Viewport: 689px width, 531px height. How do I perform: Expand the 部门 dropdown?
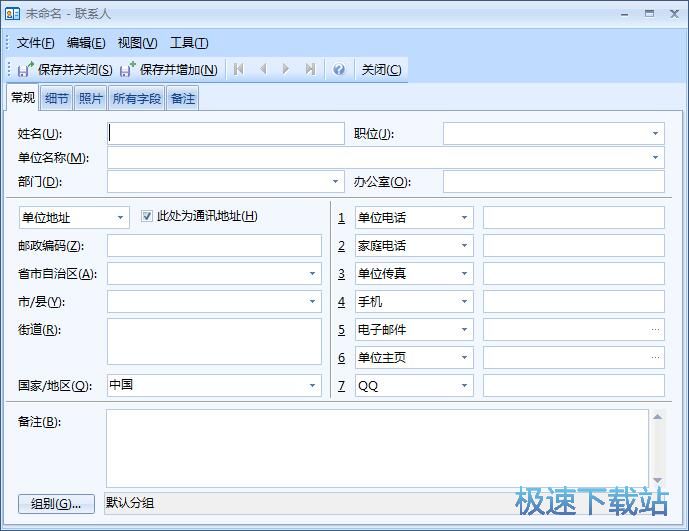tap(335, 181)
